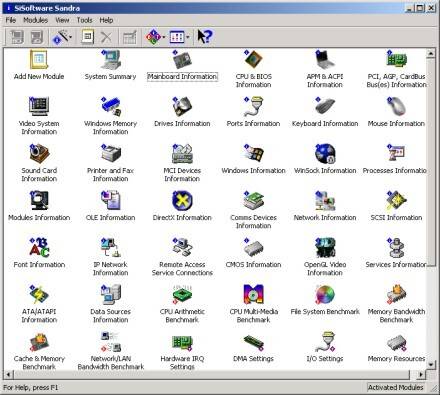Click the vertical scrollbar down arrow

(x=431, y=365)
